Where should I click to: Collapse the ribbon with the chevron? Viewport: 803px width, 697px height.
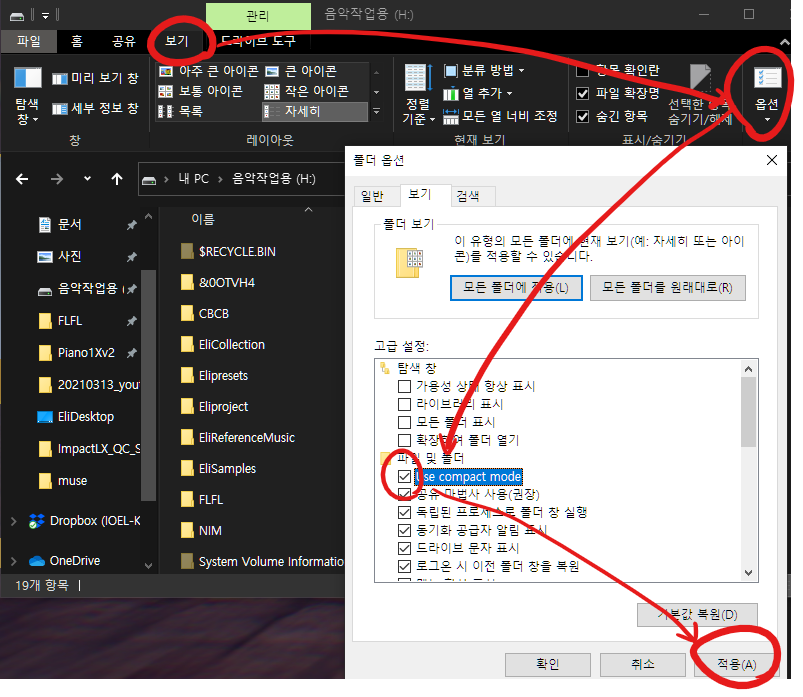click(x=785, y=42)
